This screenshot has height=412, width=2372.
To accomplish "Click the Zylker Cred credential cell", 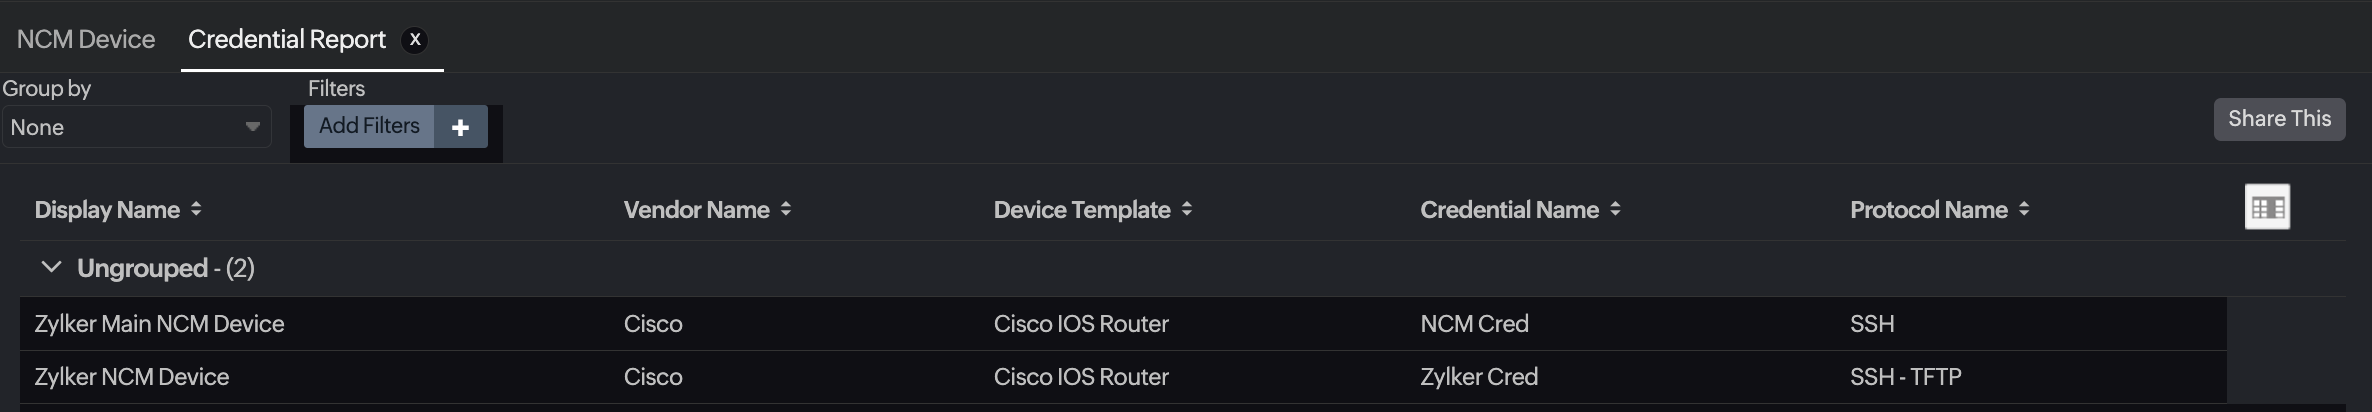I will 1479,377.
